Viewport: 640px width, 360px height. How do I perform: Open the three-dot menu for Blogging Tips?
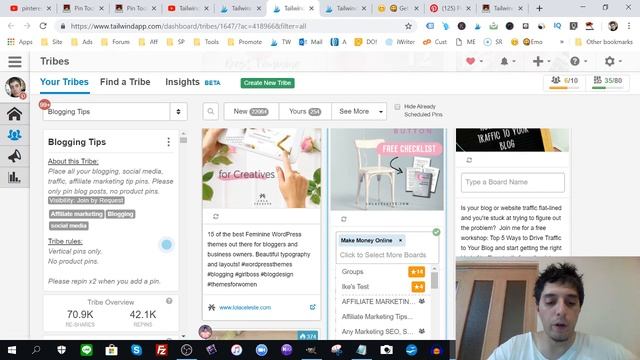169,142
